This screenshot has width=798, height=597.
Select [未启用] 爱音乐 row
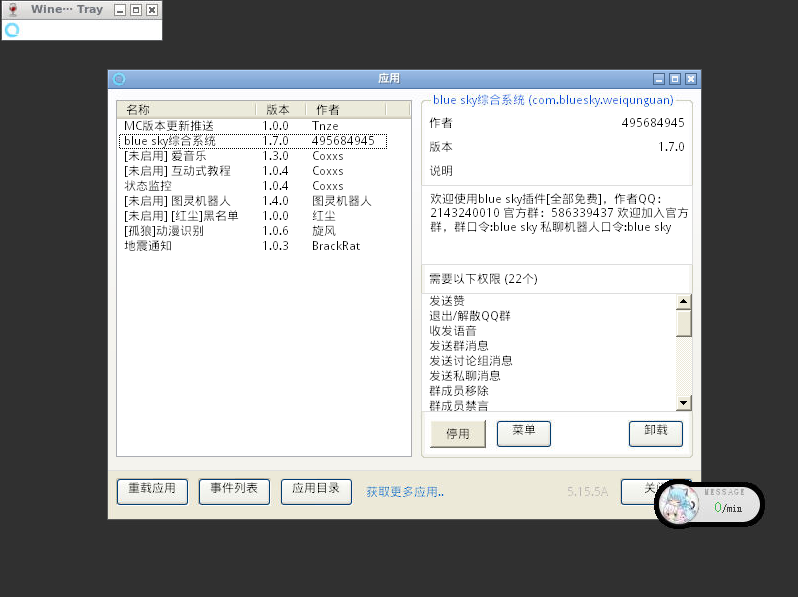tap(253, 156)
